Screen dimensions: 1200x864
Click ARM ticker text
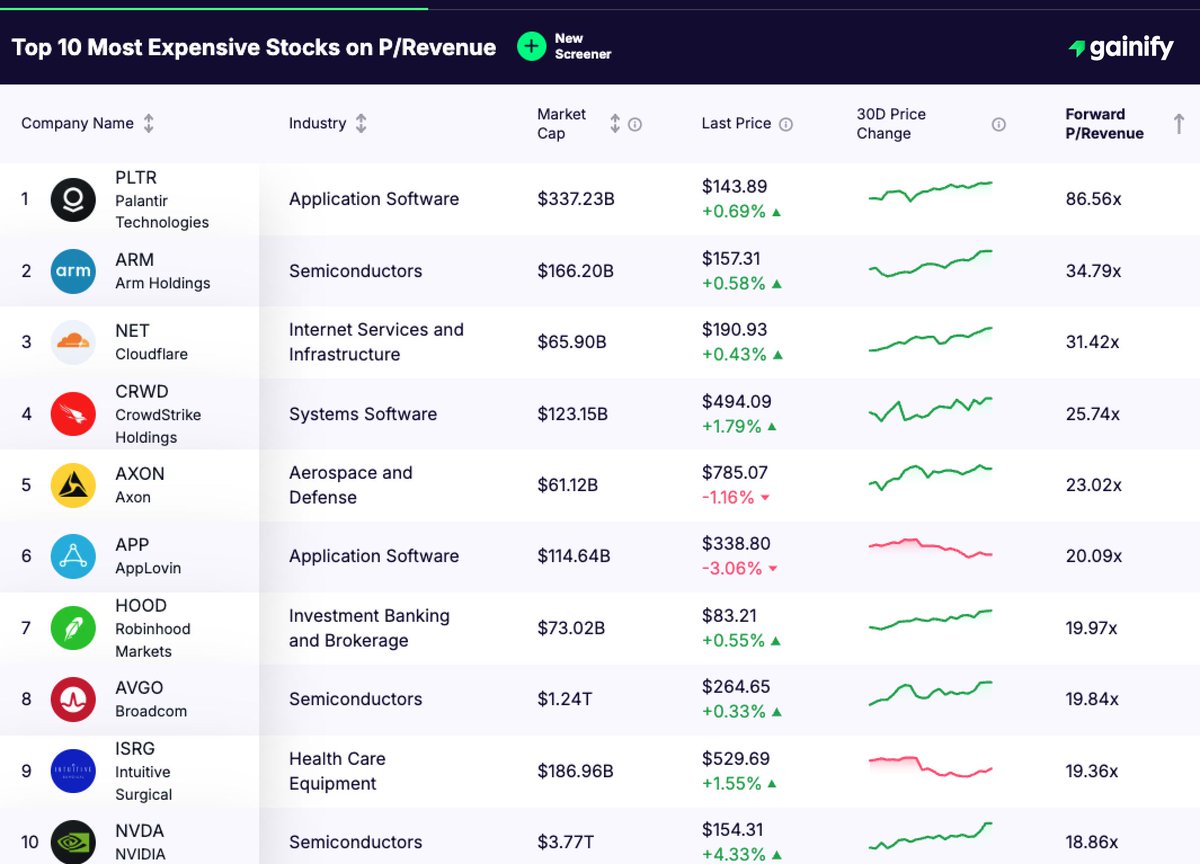[134, 260]
